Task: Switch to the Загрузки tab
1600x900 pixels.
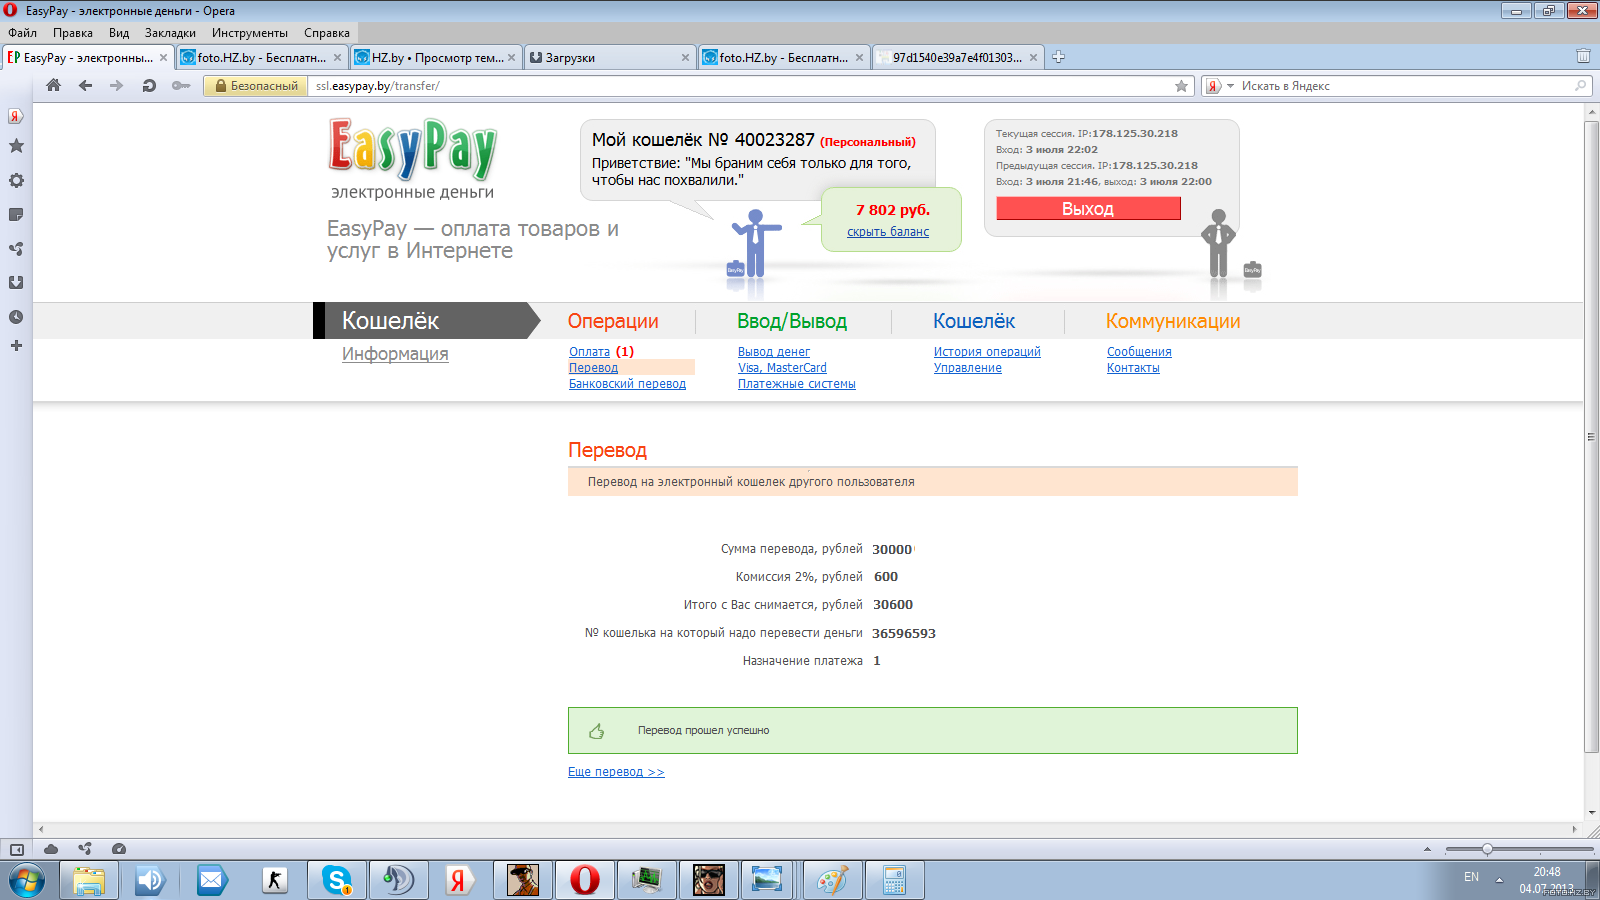Action: tap(609, 58)
